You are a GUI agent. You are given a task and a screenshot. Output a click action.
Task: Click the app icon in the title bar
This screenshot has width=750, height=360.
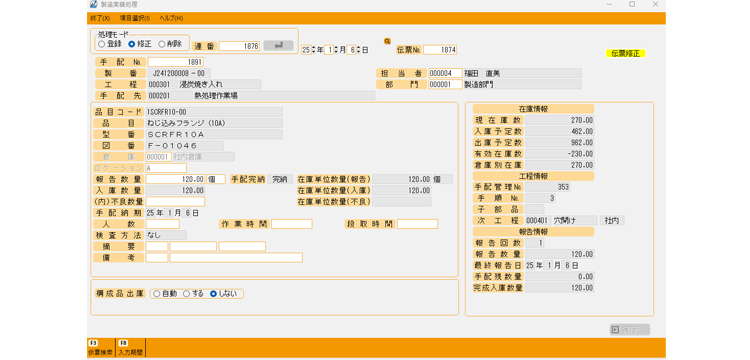click(x=93, y=5)
